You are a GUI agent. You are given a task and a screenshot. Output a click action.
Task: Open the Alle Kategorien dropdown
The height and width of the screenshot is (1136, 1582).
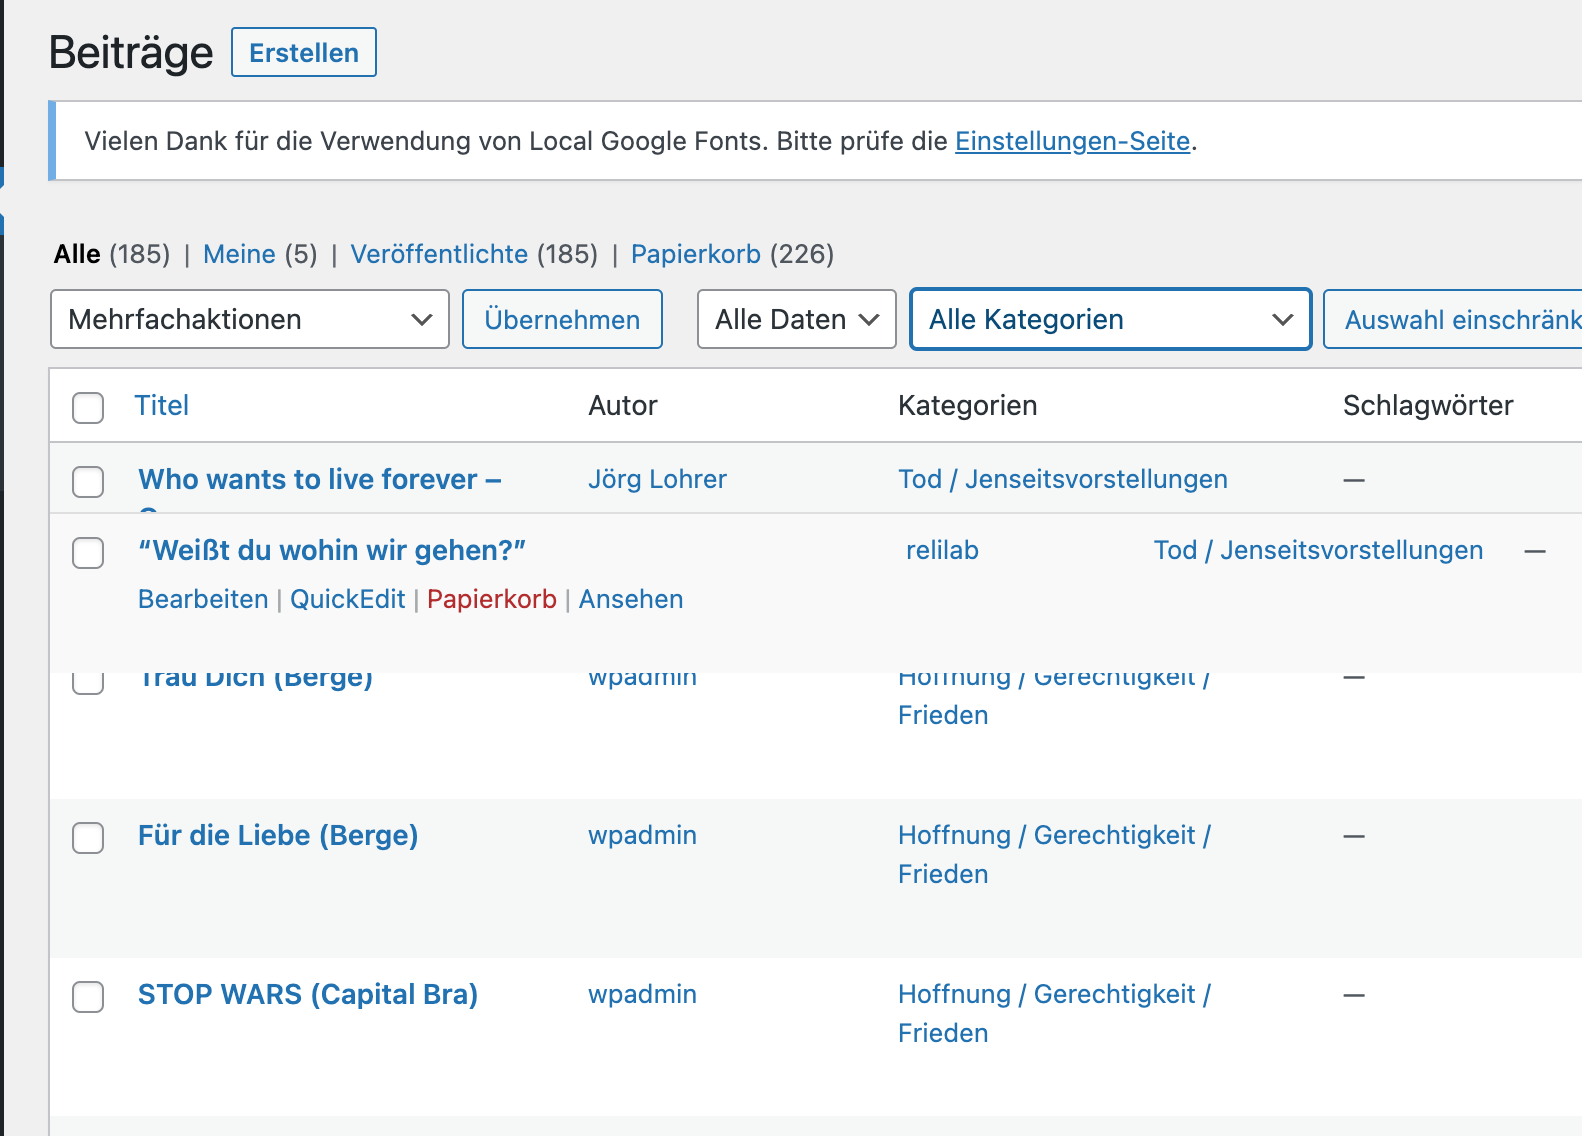coord(1110,319)
